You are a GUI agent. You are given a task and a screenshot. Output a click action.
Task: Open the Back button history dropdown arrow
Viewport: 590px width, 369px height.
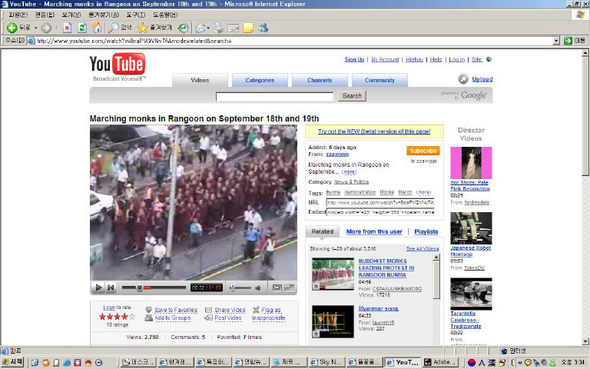click(x=36, y=28)
